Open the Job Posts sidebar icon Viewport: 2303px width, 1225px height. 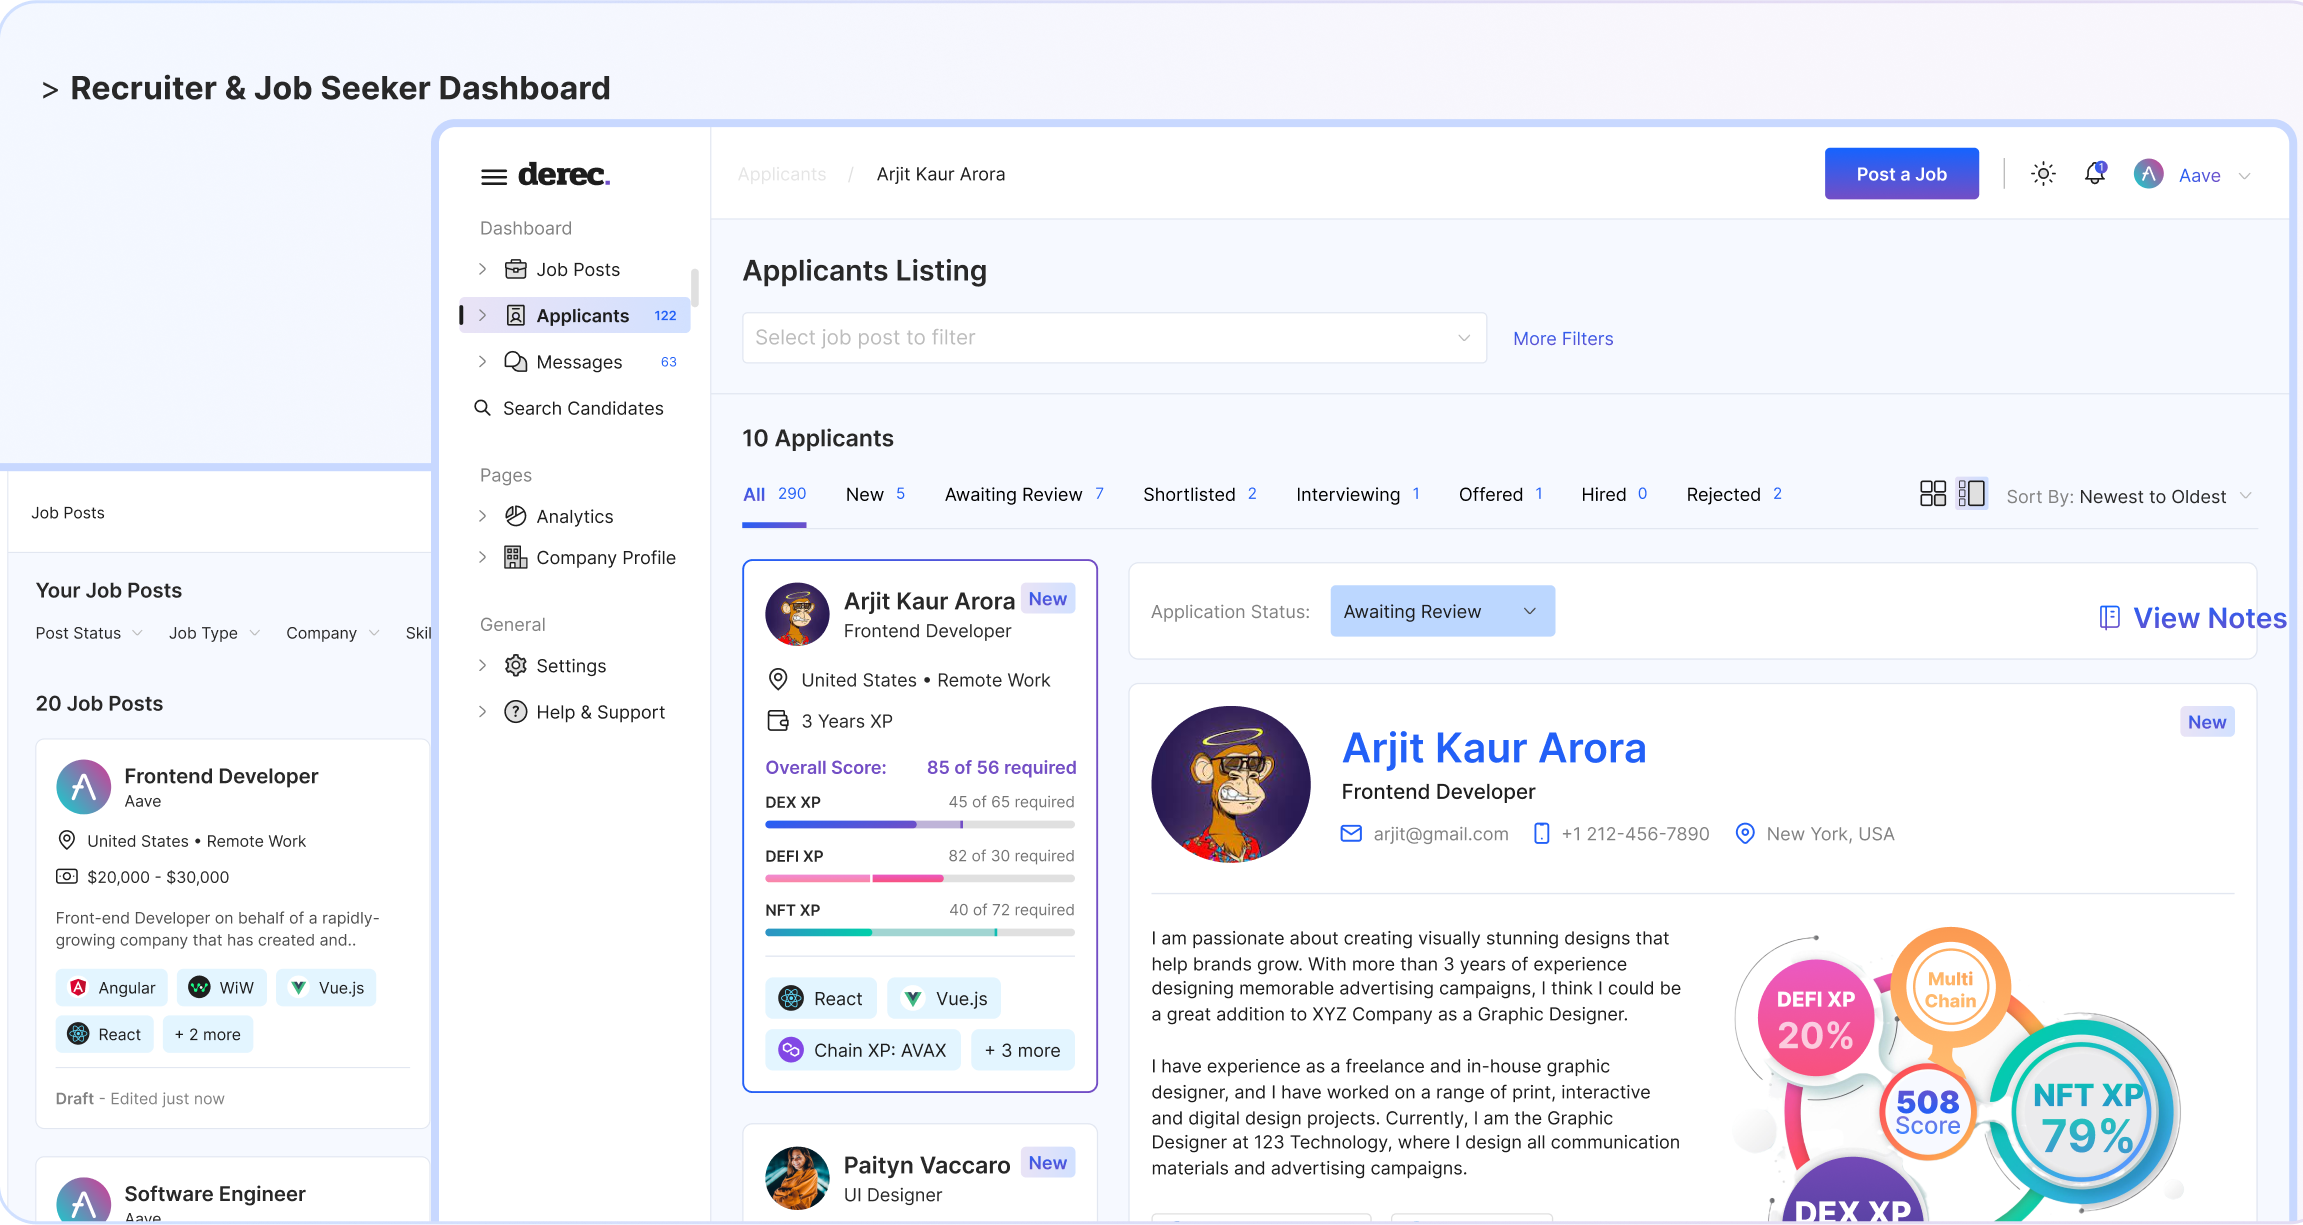(x=514, y=268)
